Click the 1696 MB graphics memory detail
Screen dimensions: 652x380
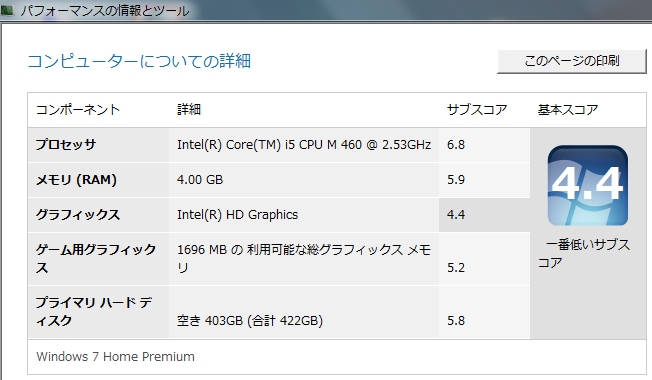tap(304, 259)
